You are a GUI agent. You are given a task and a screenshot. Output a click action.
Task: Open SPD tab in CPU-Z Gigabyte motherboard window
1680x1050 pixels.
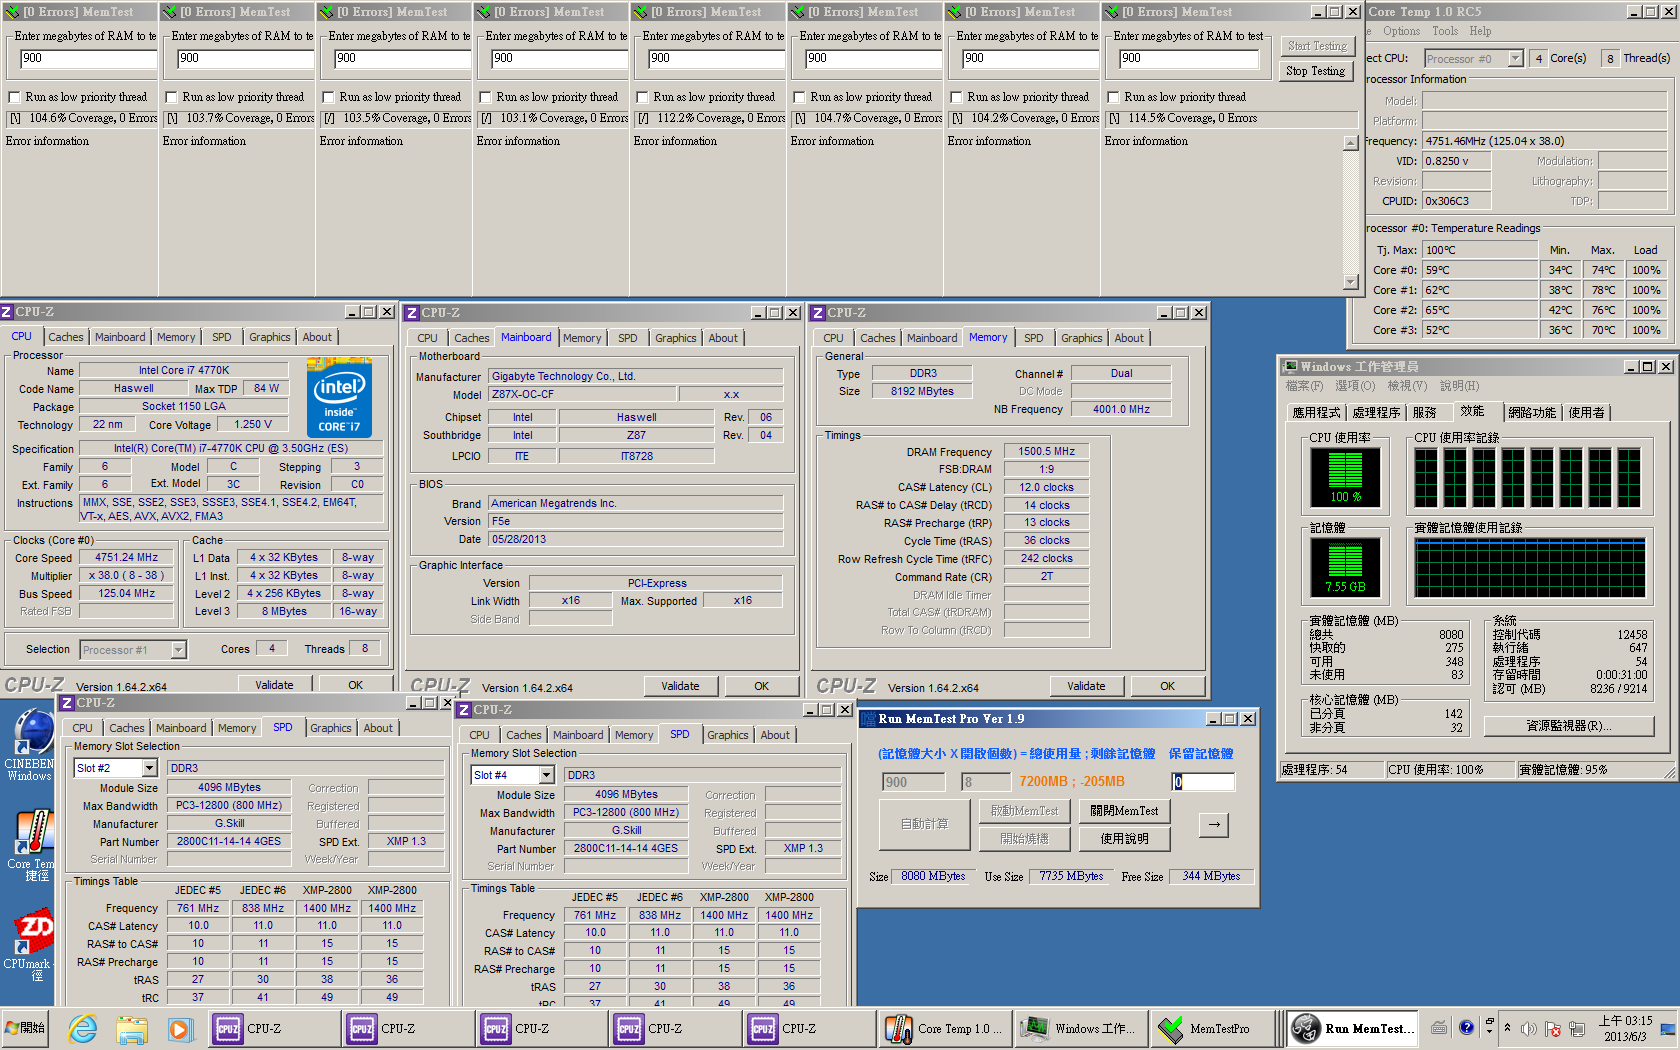tap(628, 339)
